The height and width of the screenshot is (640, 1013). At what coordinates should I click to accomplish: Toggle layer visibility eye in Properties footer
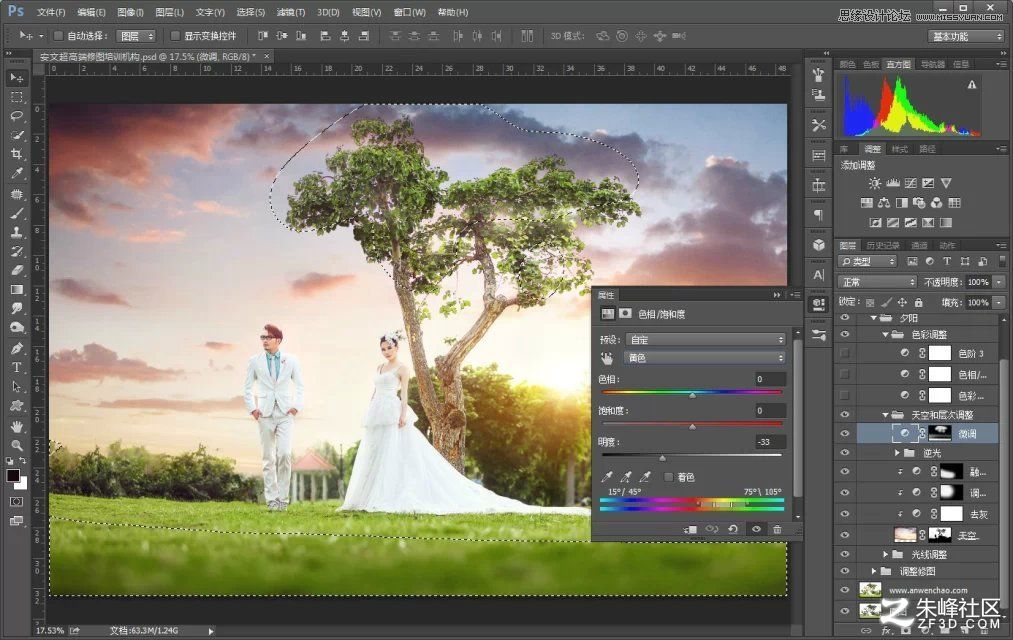pos(756,530)
